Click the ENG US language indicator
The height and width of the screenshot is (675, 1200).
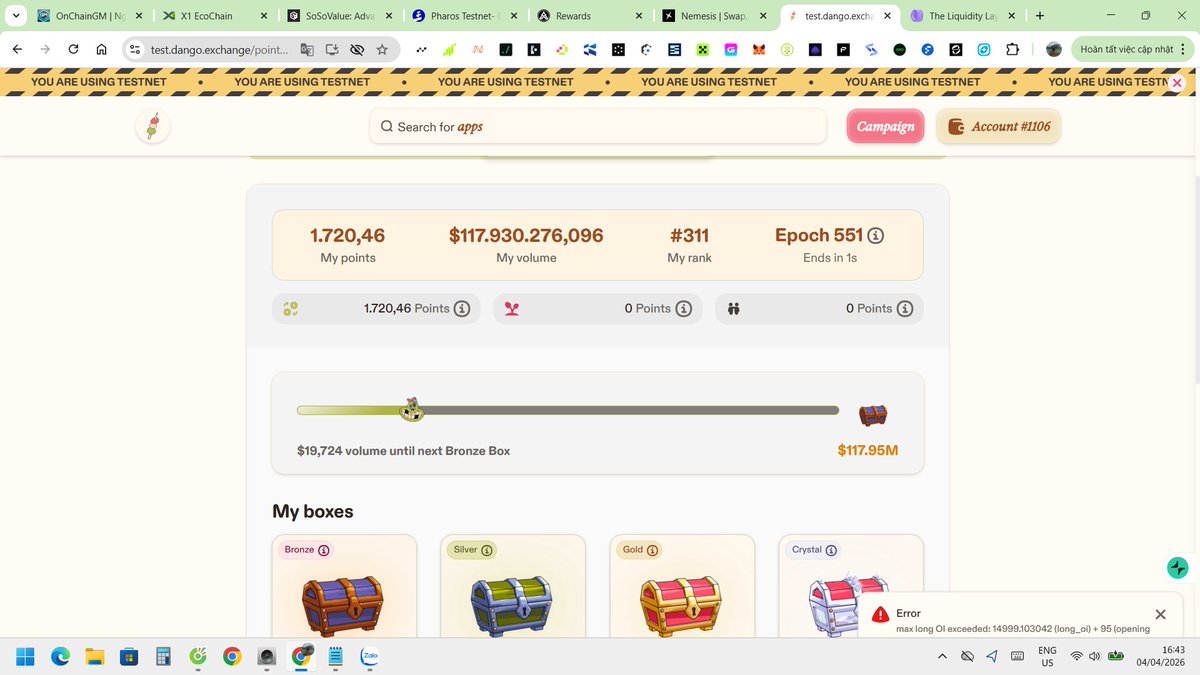1047,656
